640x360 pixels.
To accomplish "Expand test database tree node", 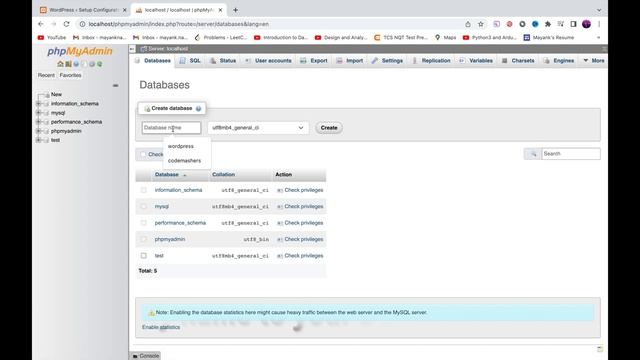I will coord(38,140).
